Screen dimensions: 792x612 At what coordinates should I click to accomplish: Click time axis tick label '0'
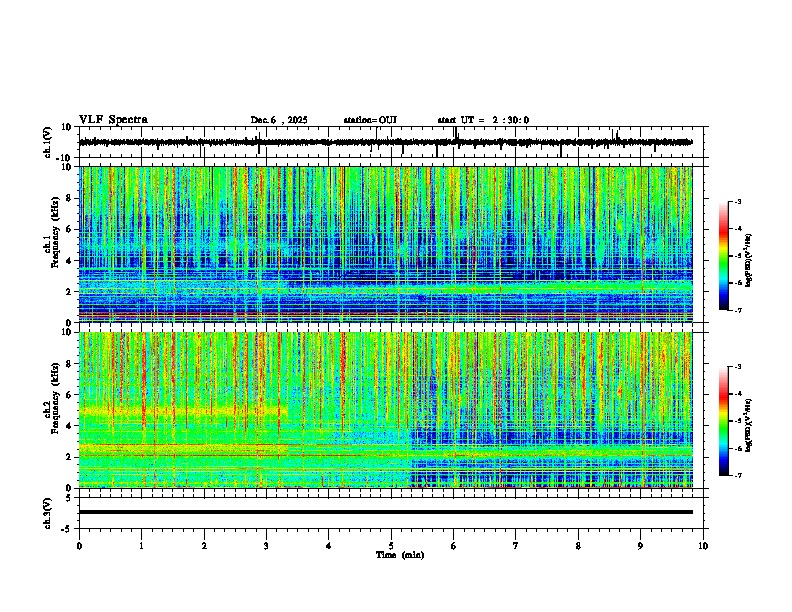click(x=79, y=546)
